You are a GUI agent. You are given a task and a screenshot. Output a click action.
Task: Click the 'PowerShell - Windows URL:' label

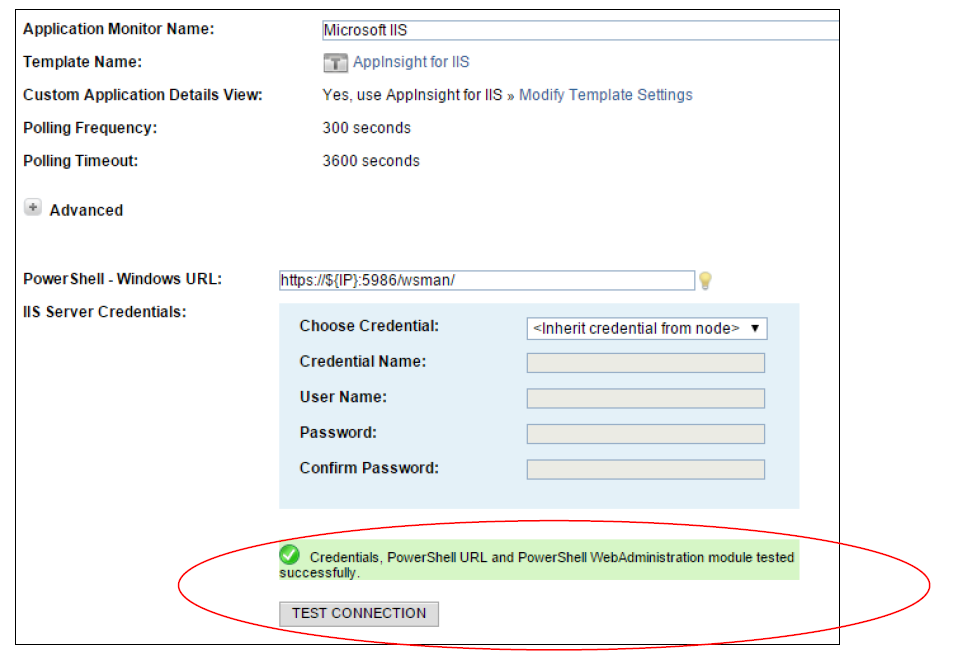tap(122, 279)
